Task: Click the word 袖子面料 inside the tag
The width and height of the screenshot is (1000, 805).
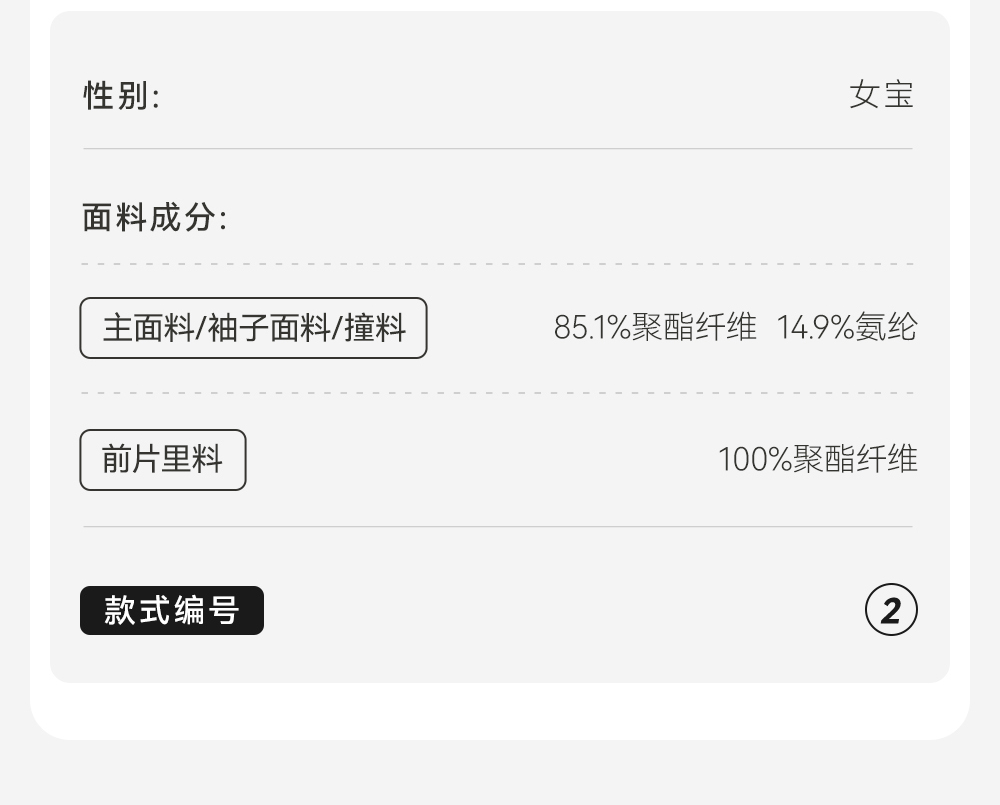Action: pyautogui.click(x=270, y=328)
